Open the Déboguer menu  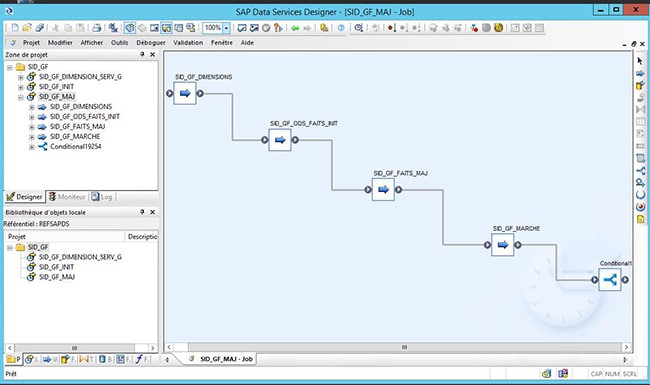[151, 42]
